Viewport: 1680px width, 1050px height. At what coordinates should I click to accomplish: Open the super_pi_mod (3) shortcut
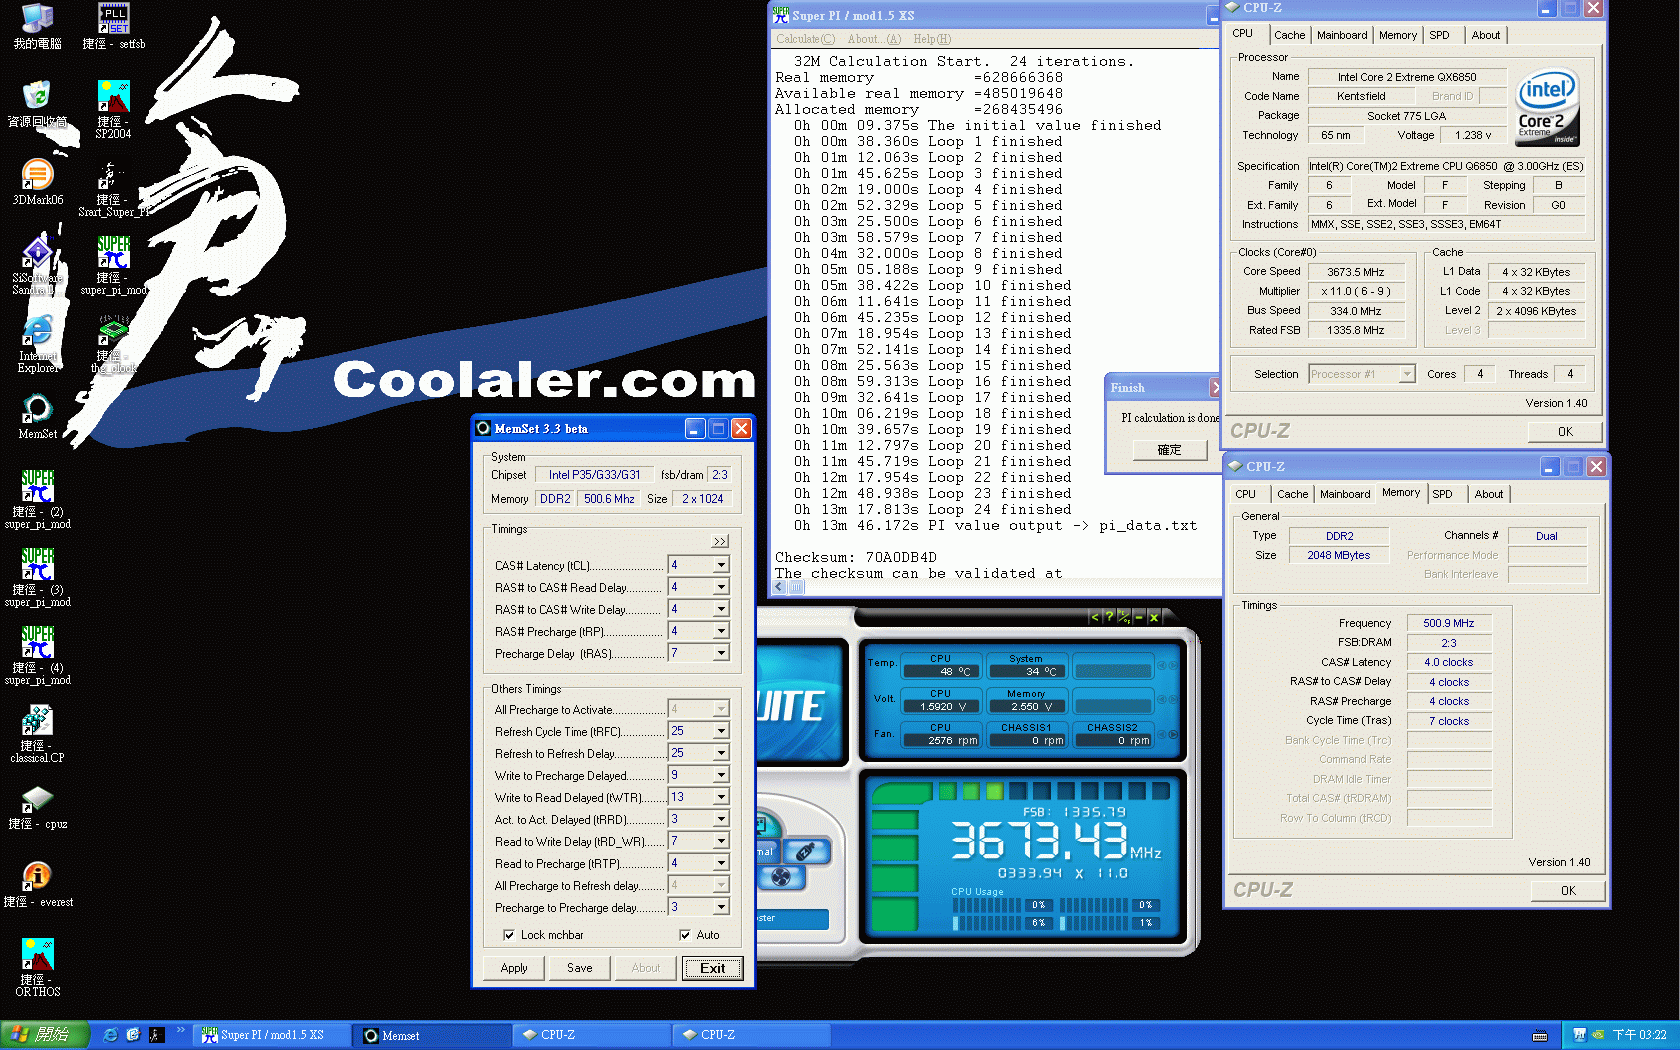click(x=37, y=577)
